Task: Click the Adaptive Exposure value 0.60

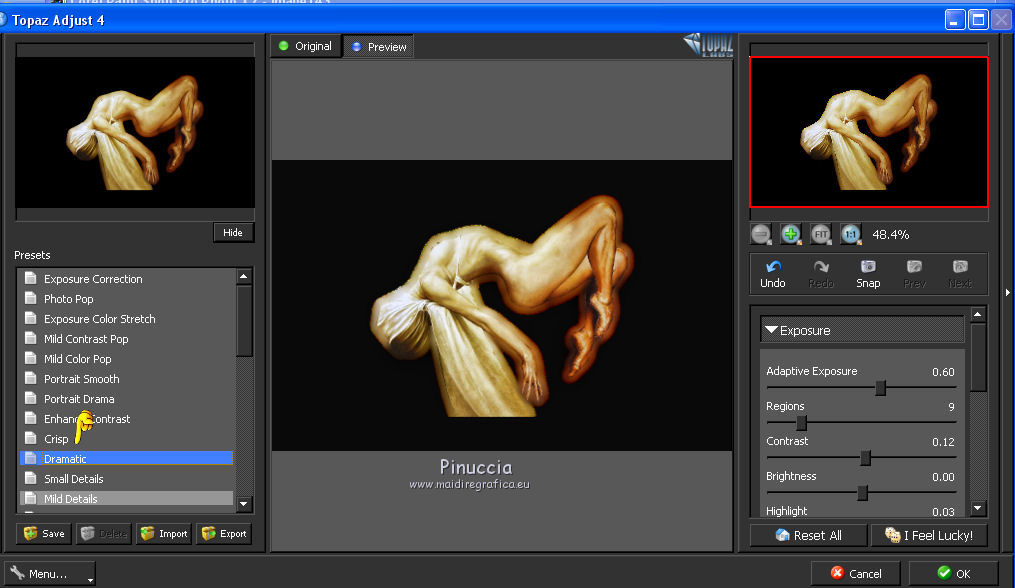Action: [x=943, y=372]
